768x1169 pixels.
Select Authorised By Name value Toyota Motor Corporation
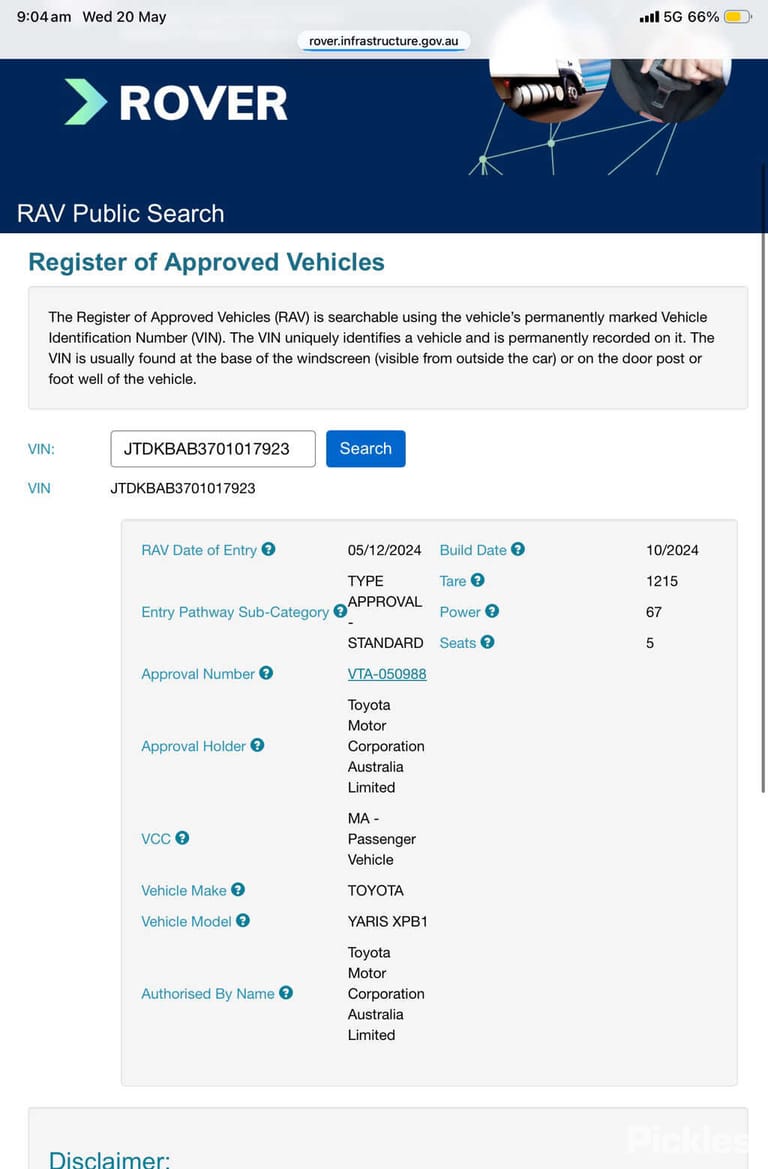click(x=385, y=993)
